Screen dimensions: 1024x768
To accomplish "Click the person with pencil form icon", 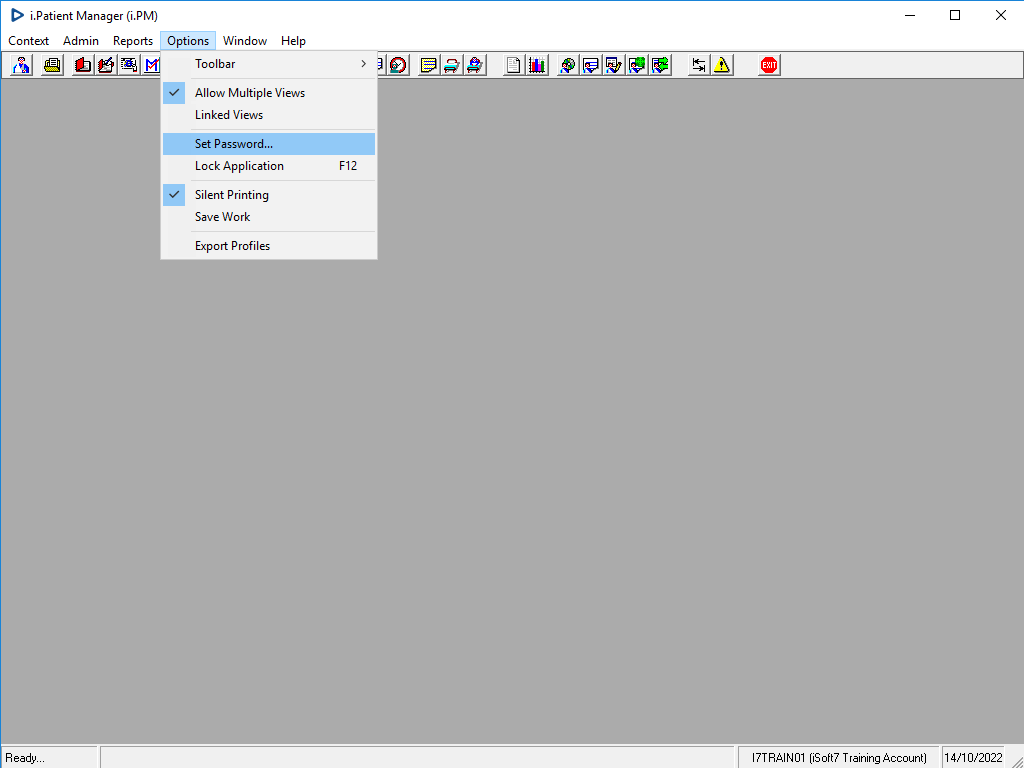I will (614, 65).
